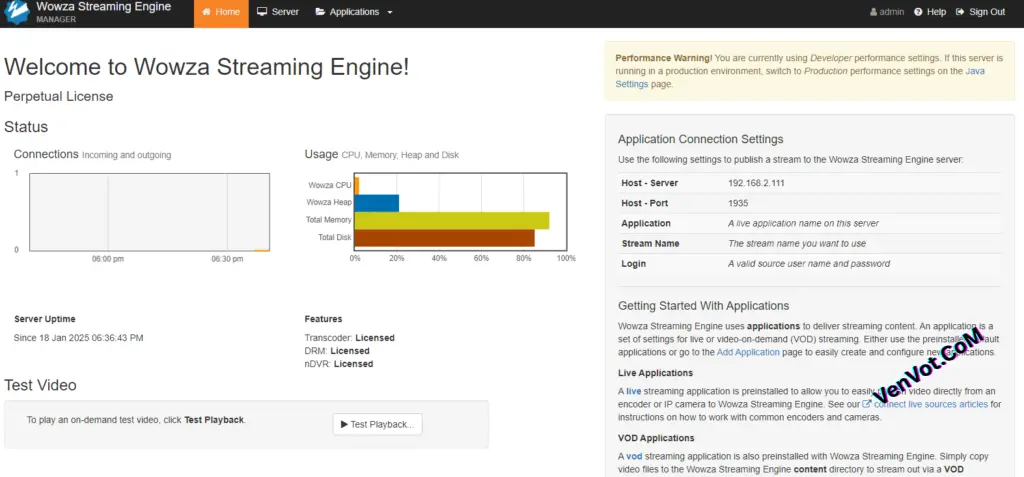Click the Wowza CPU bar

pyautogui.click(x=357, y=186)
